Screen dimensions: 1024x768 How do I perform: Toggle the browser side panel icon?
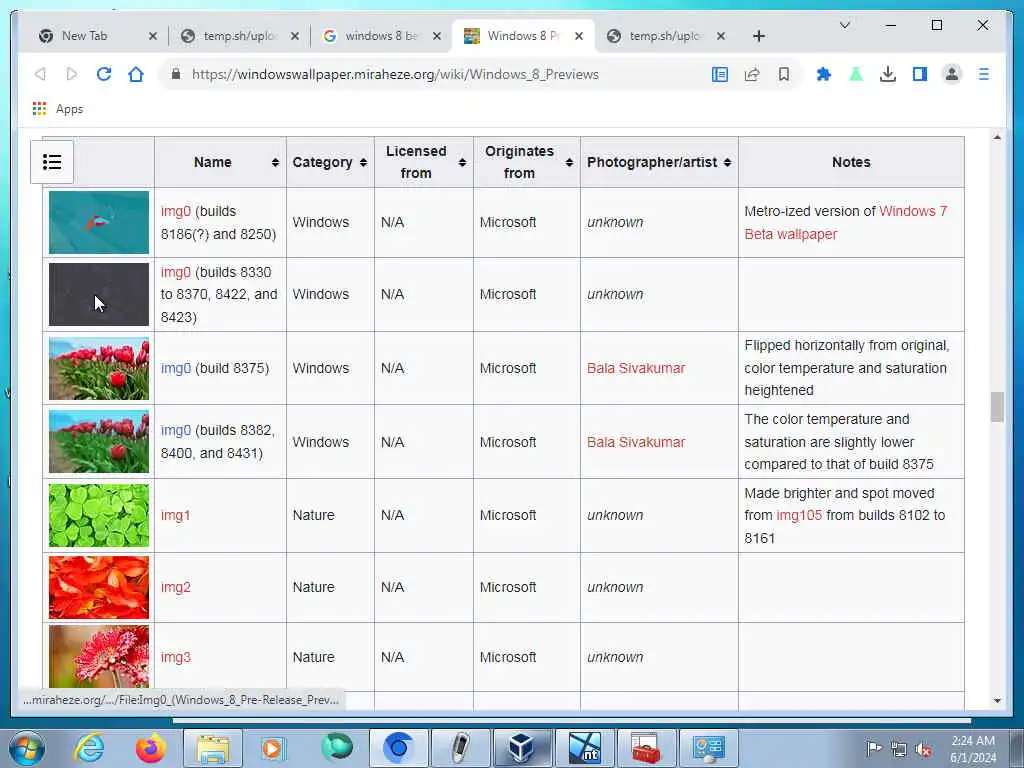(x=920, y=74)
